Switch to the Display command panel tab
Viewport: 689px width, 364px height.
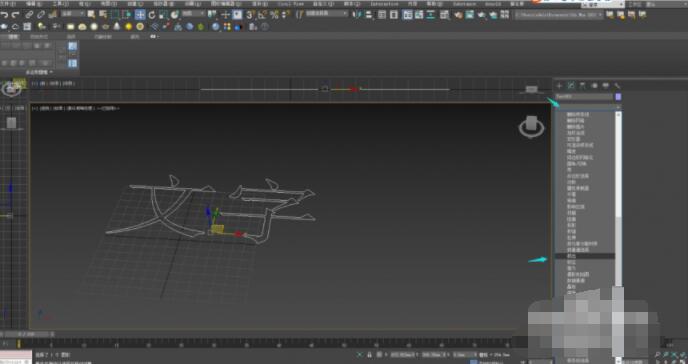[606, 86]
